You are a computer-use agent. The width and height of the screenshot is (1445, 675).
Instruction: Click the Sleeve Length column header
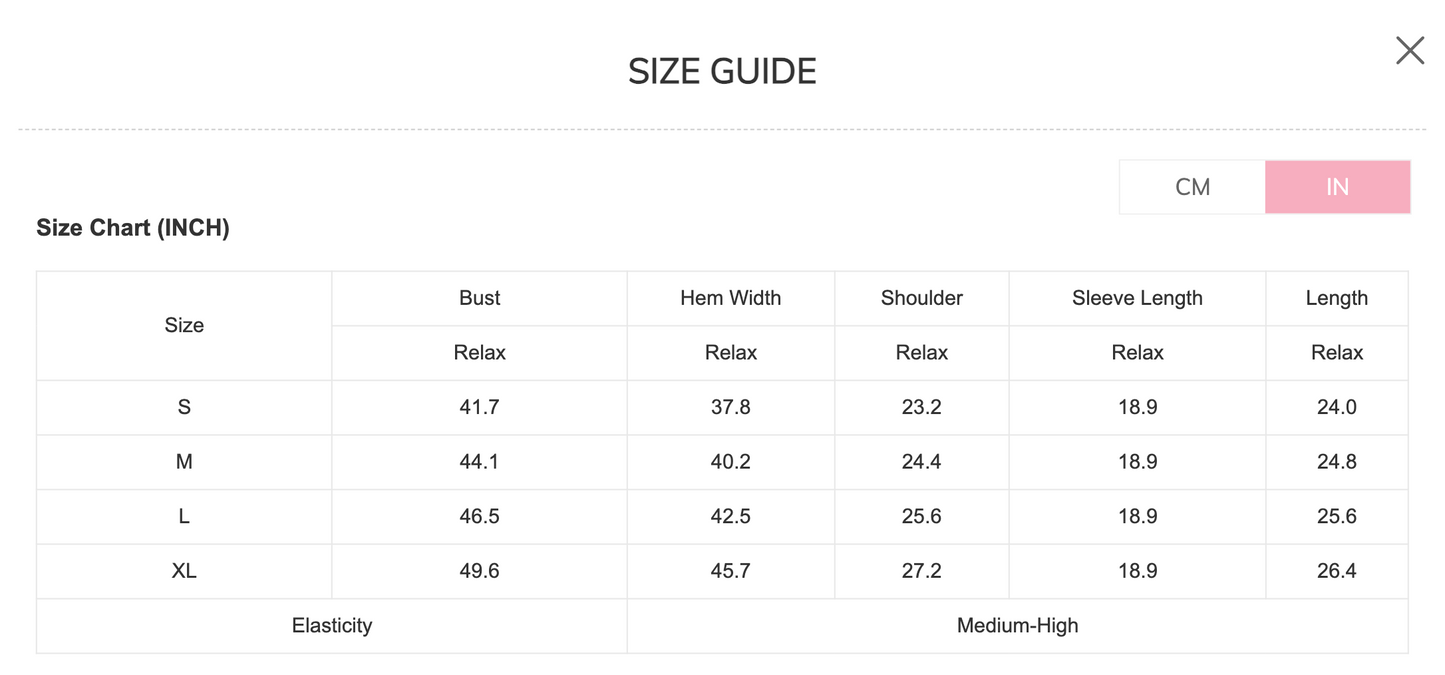click(1137, 298)
